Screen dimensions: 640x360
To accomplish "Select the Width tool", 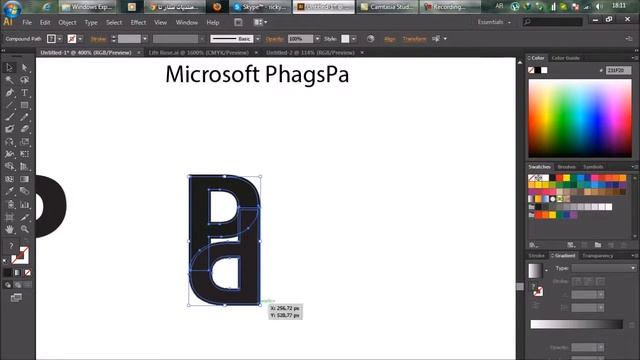I will tap(9, 154).
